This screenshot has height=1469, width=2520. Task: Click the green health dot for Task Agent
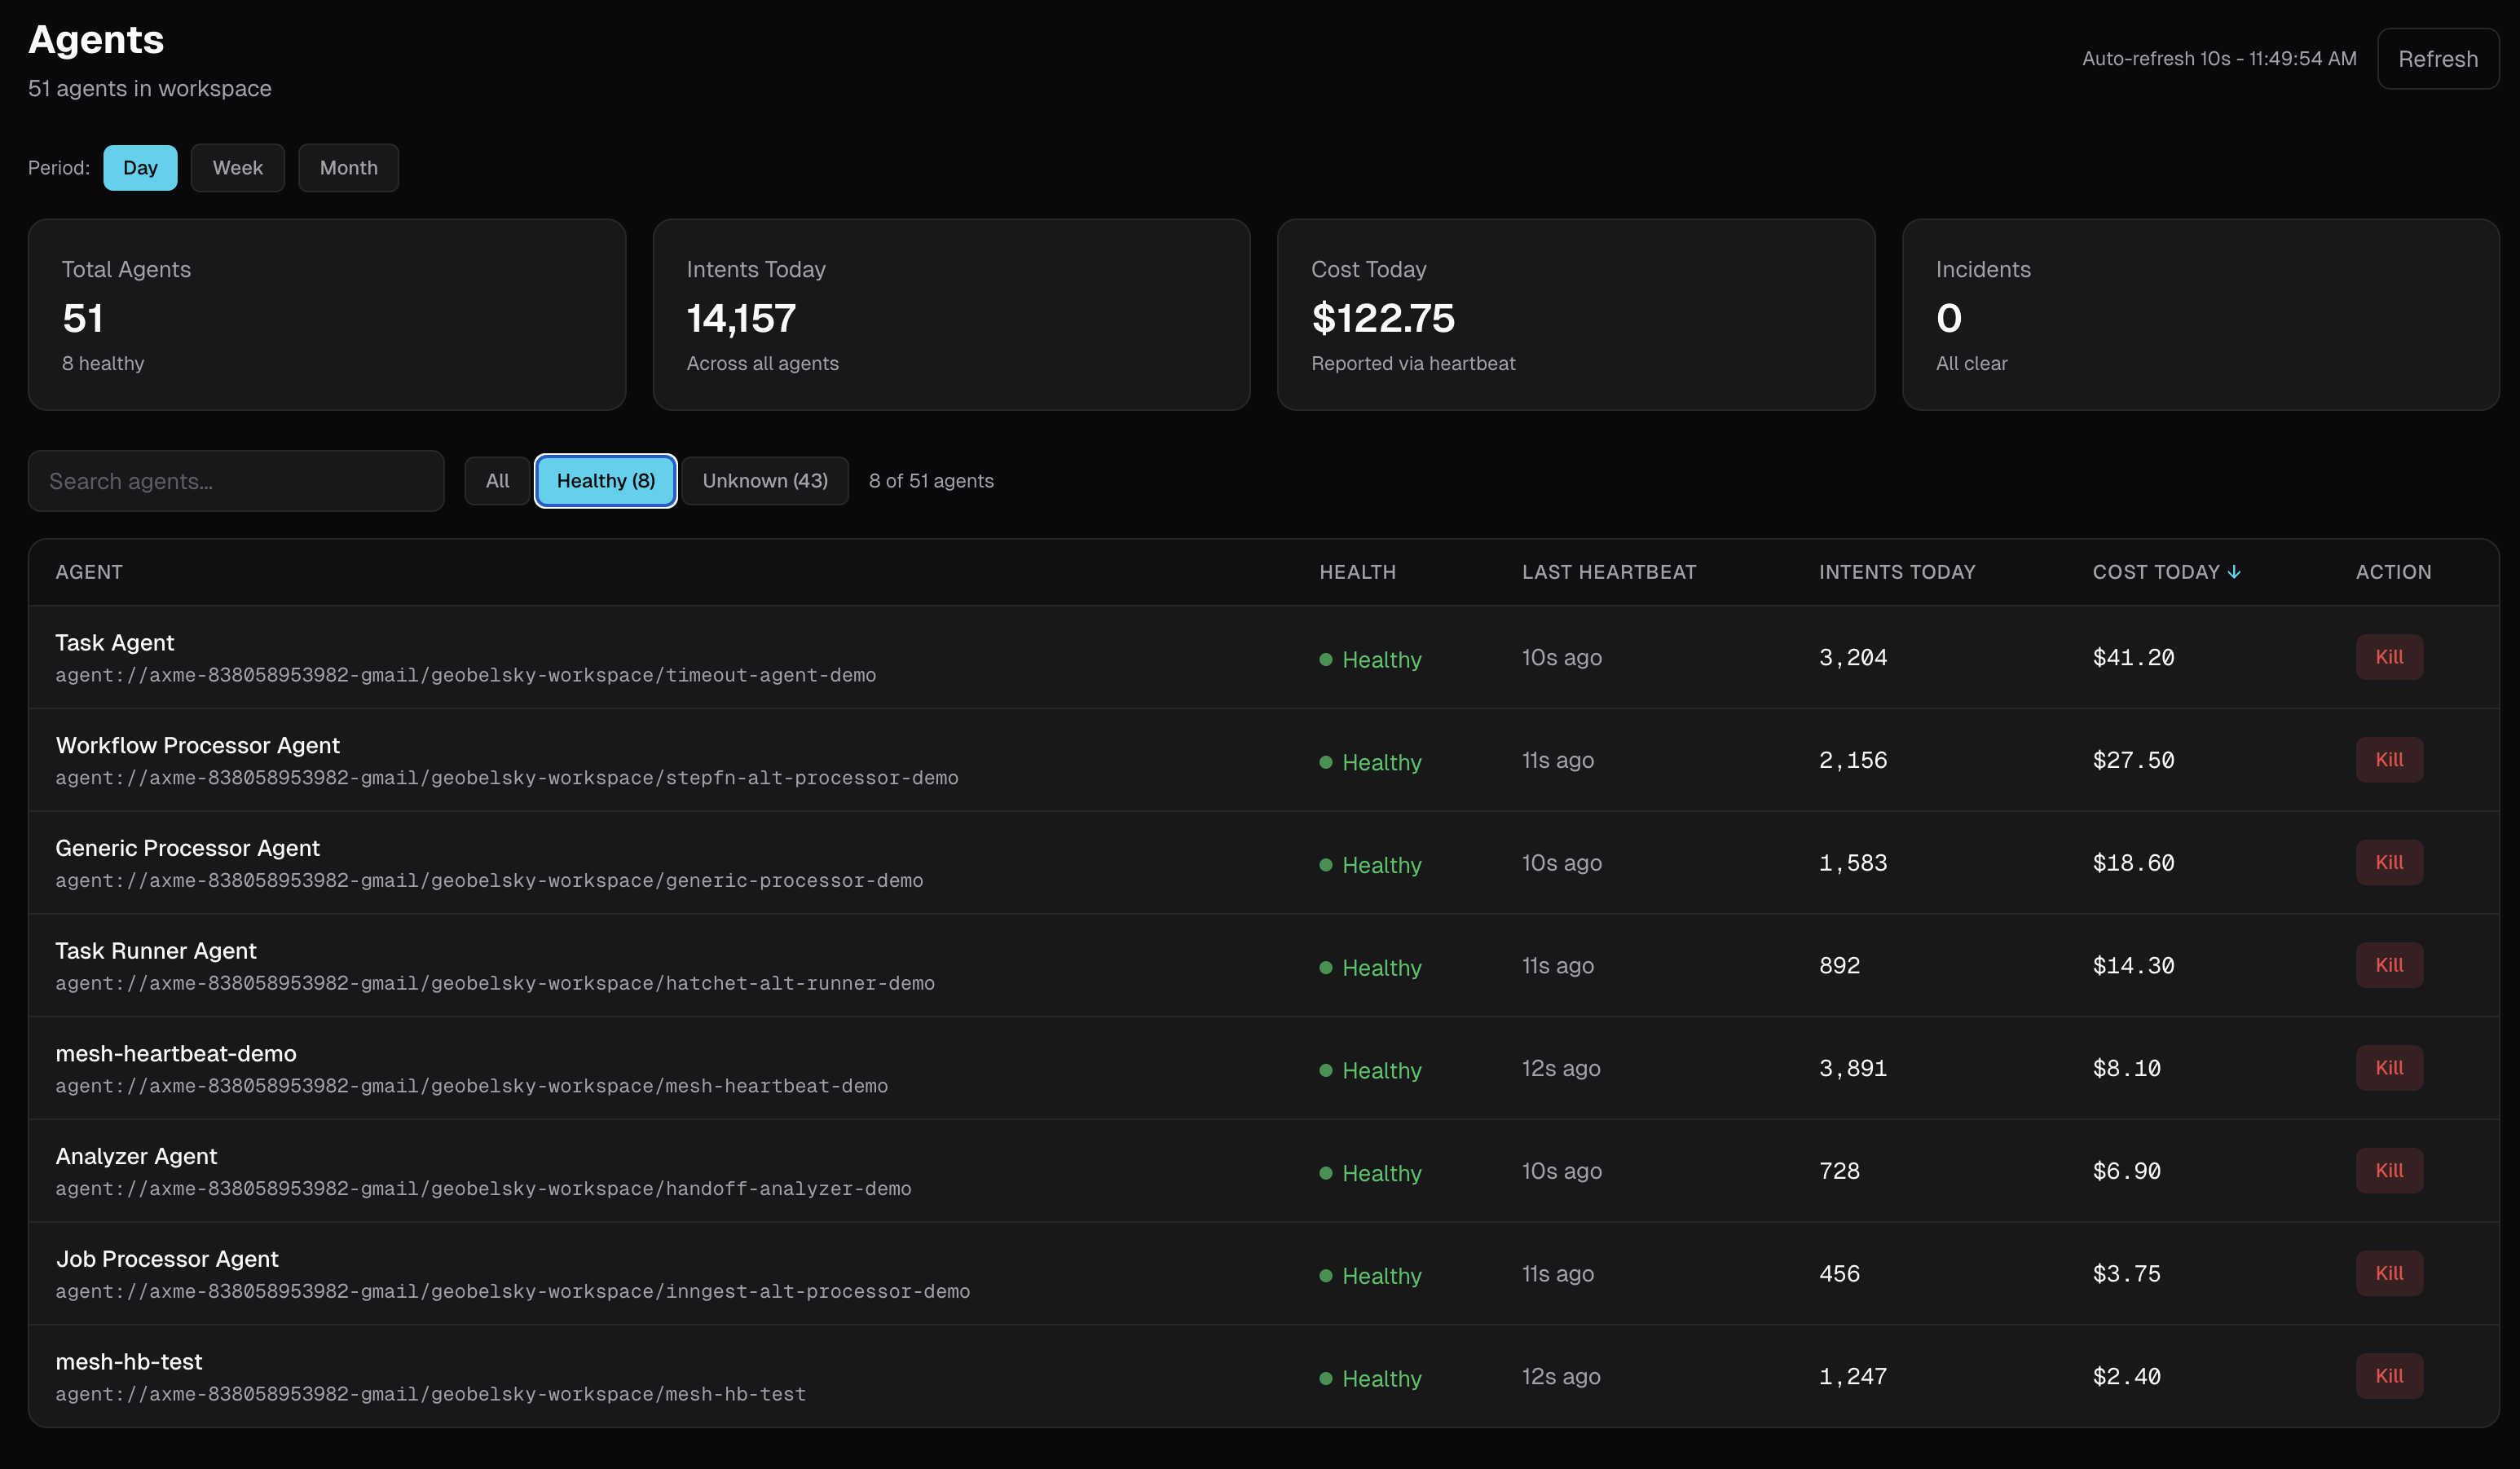[1324, 659]
